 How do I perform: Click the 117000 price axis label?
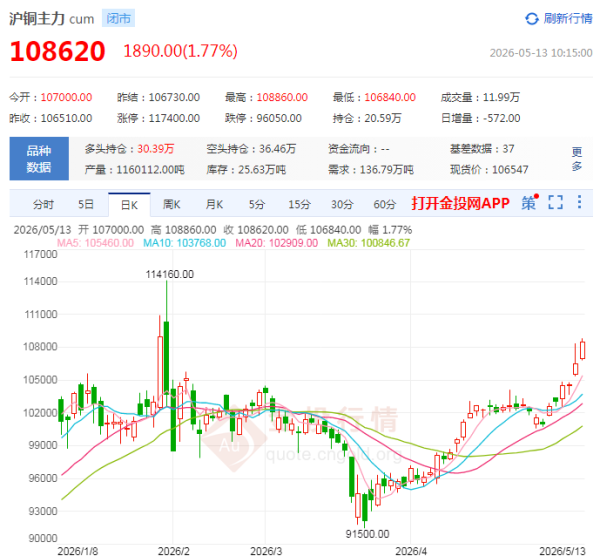(41, 254)
